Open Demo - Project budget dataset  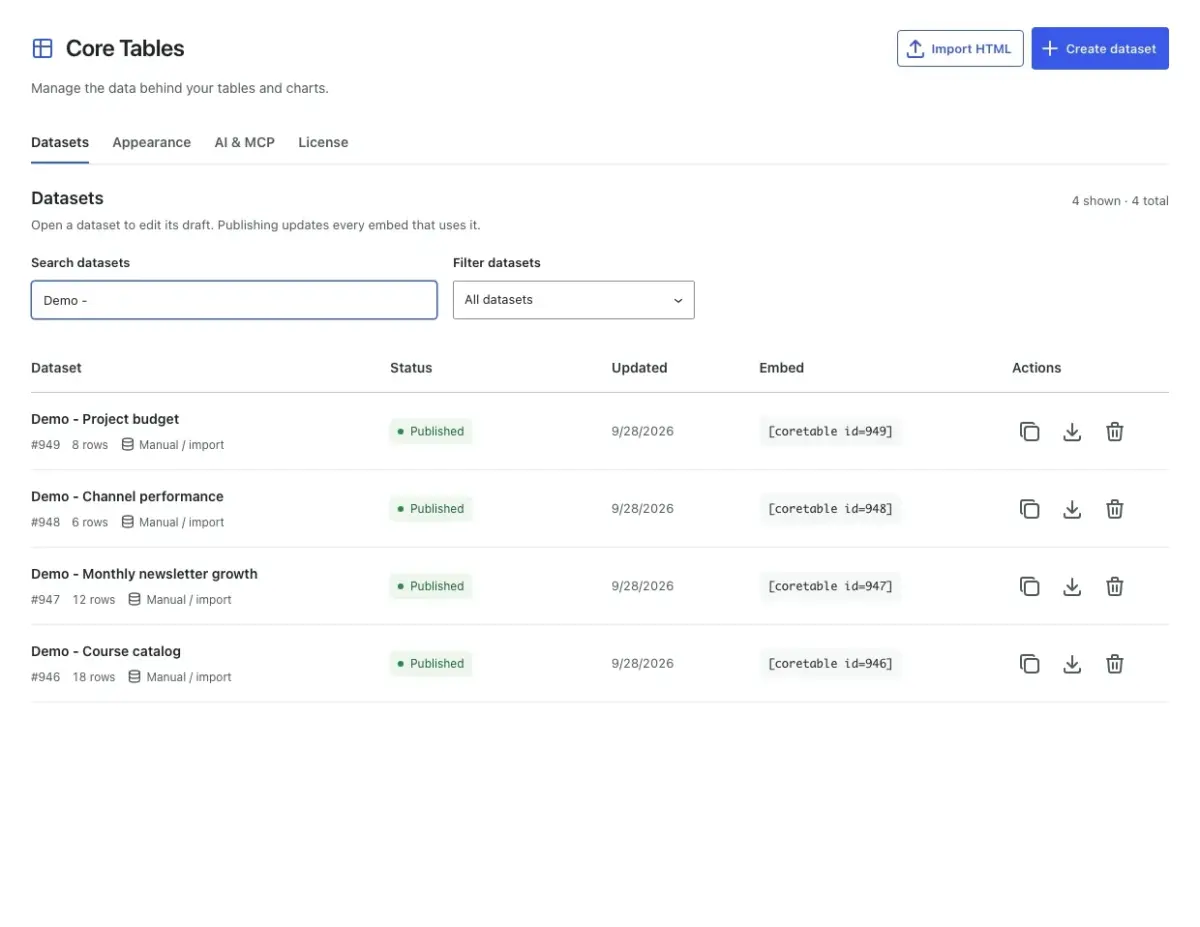click(x=105, y=419)
